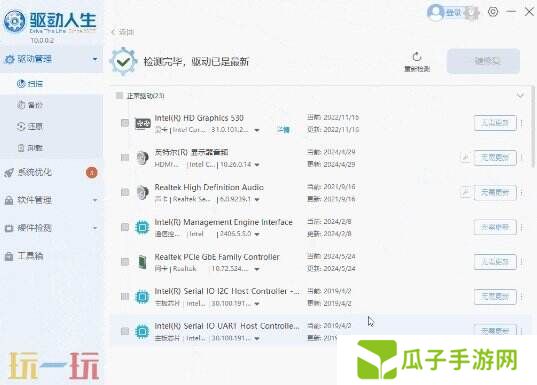
Task: Check the Intel Management Engine Interface checkbox
Action: (x=125, y=227)
